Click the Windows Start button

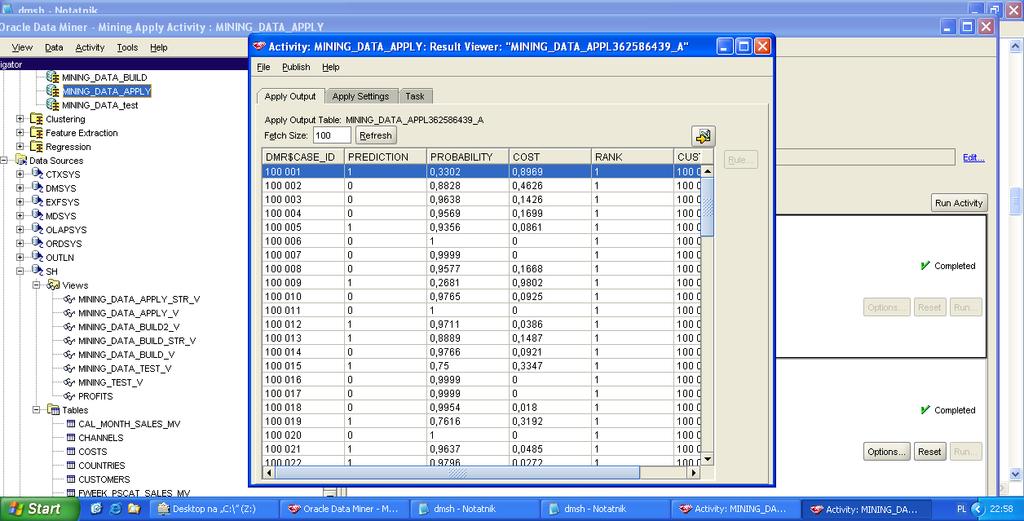pos(39,509)
